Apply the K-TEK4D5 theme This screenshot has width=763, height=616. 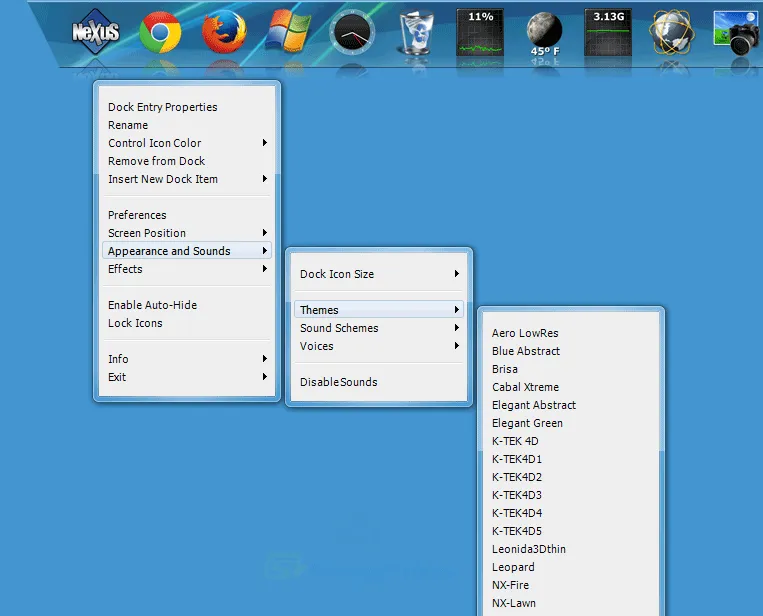pos(571,531)
